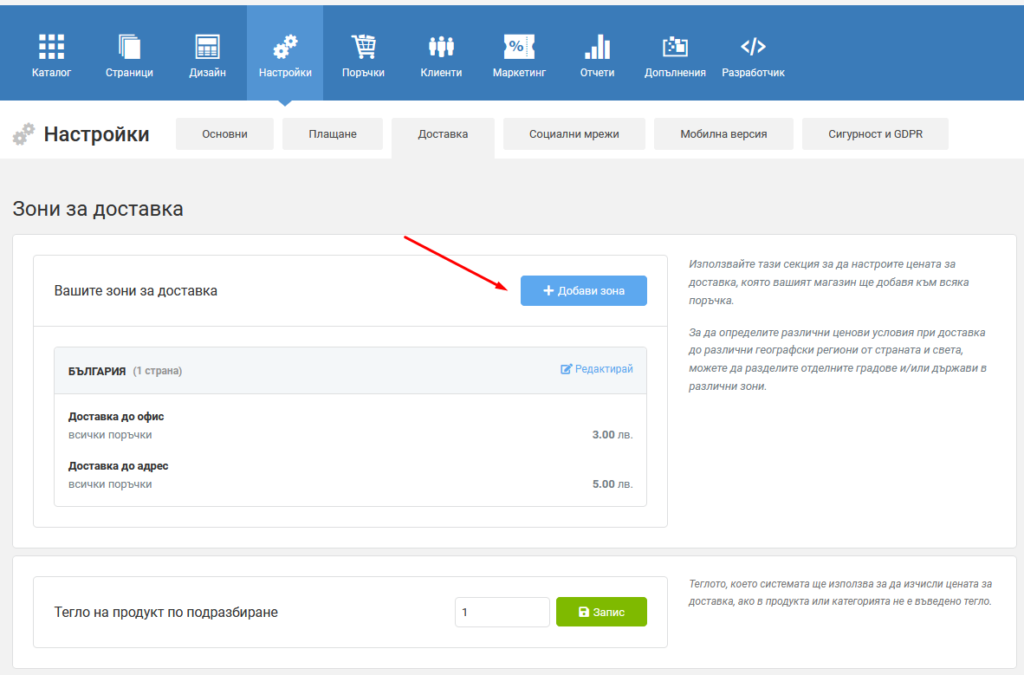The image size is (1024, 675).
Task: Click the БЪЛГАРИЯ zone name
Action: [x=97, y=371]
